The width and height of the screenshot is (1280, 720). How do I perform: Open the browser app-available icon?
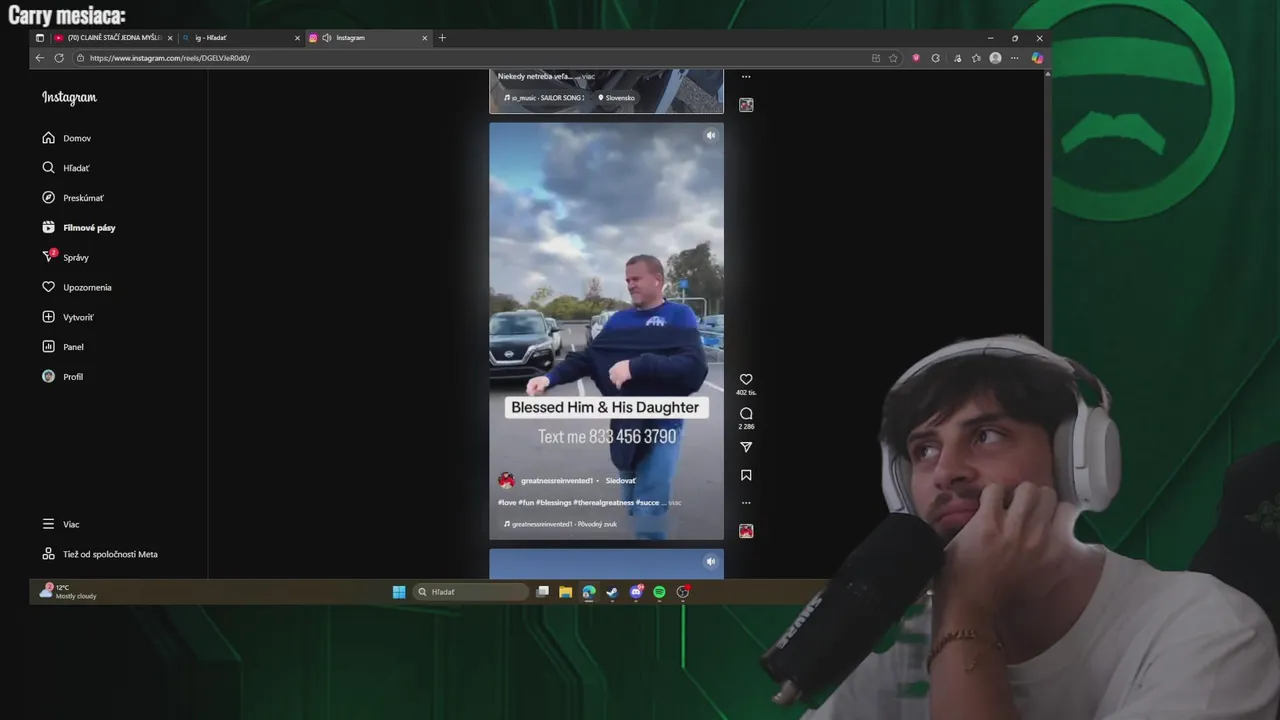tap(876, 58)
